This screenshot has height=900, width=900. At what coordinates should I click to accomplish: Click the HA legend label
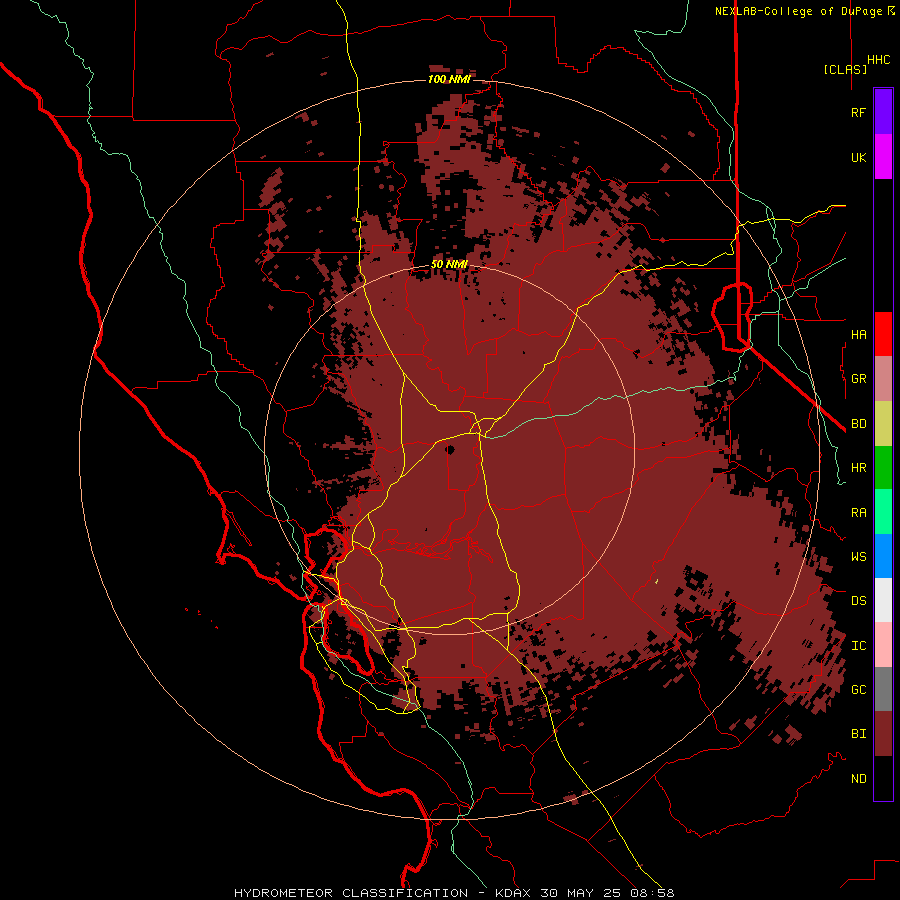(x=858, y=334)
